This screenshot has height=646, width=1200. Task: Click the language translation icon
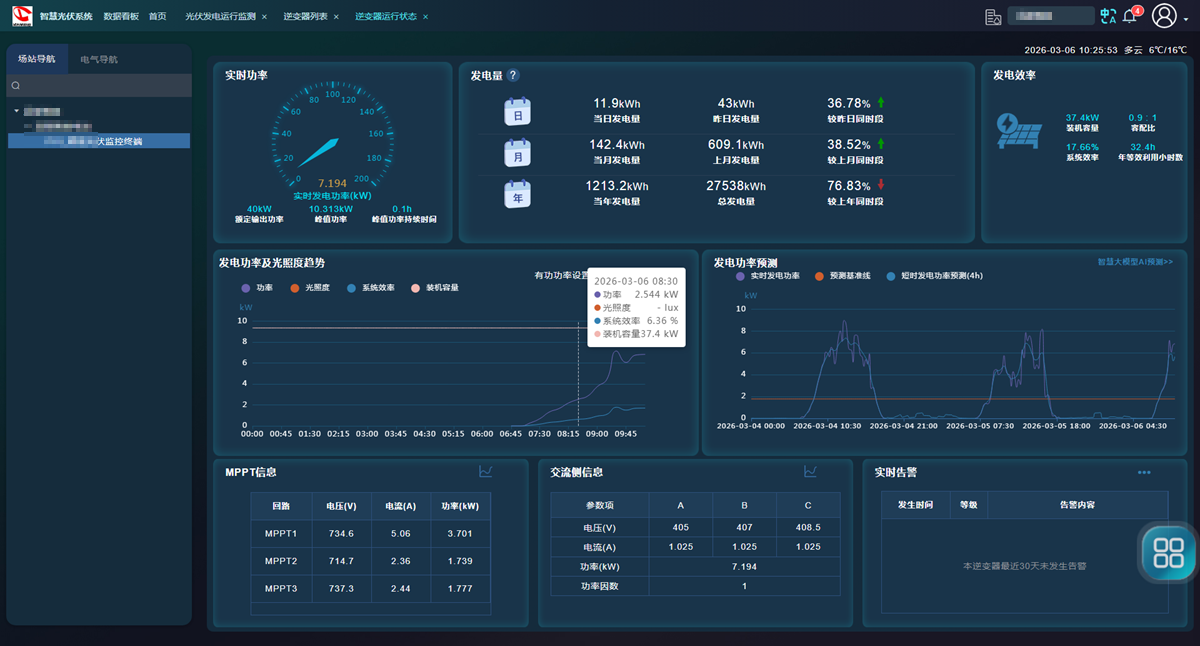(x=1107, y=16)
